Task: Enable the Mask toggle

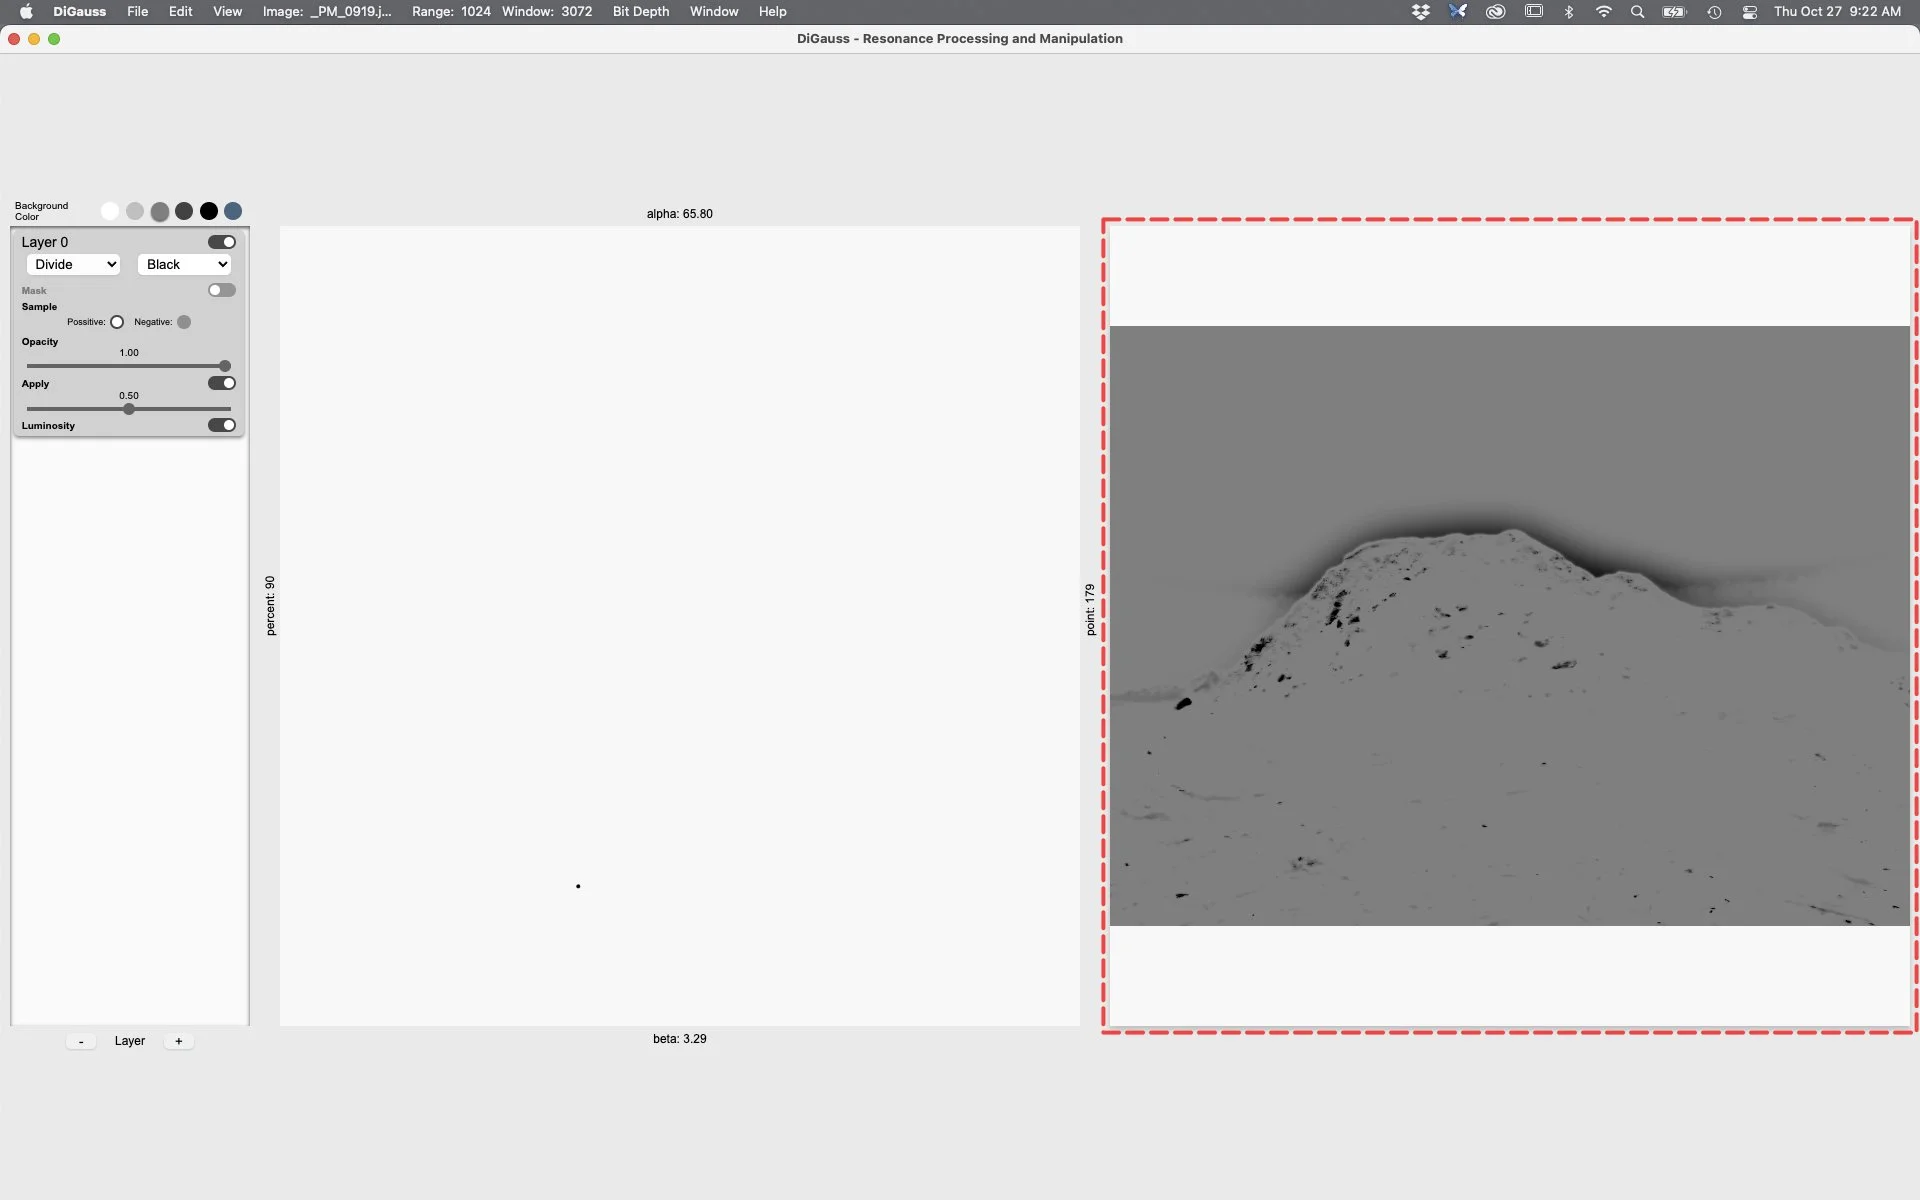Action: click(x=221, y=290)
